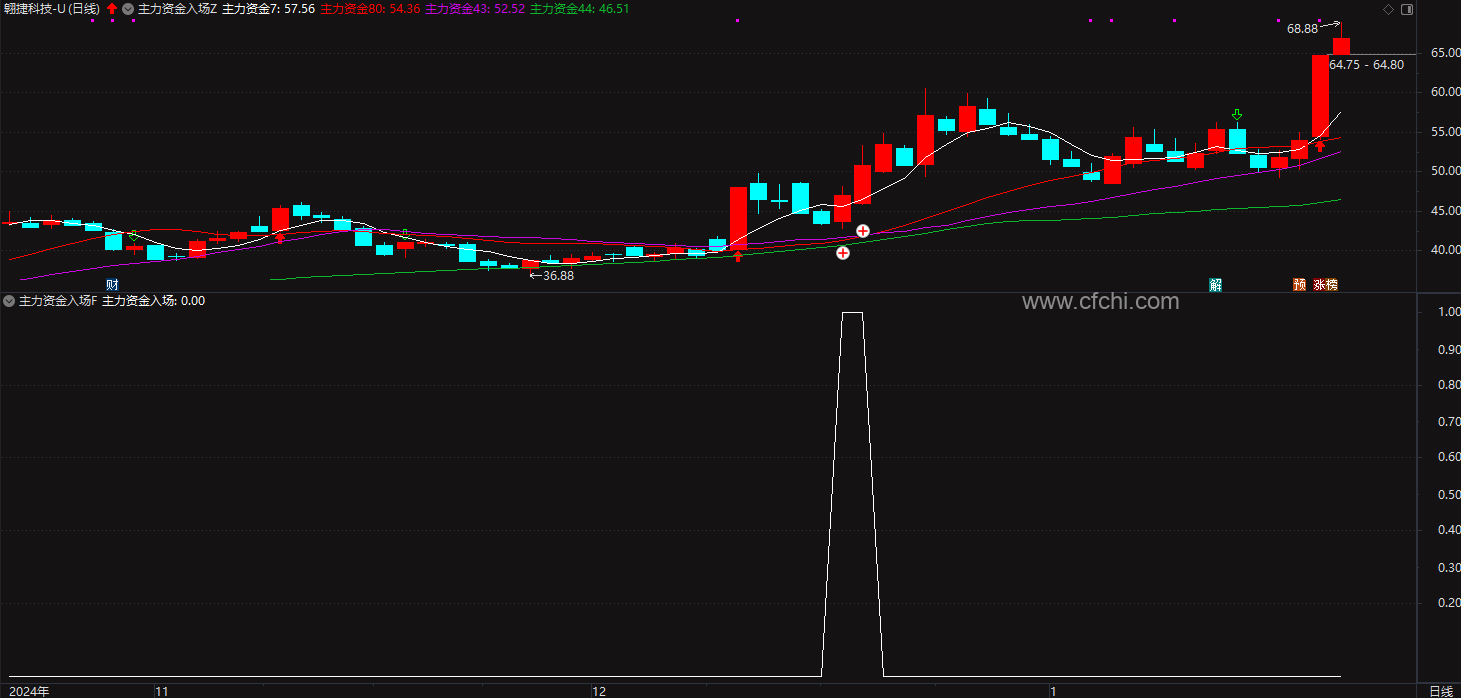The image size is (1461, 698).
Task: Click the 财 financial report marker
Action: 112,285
